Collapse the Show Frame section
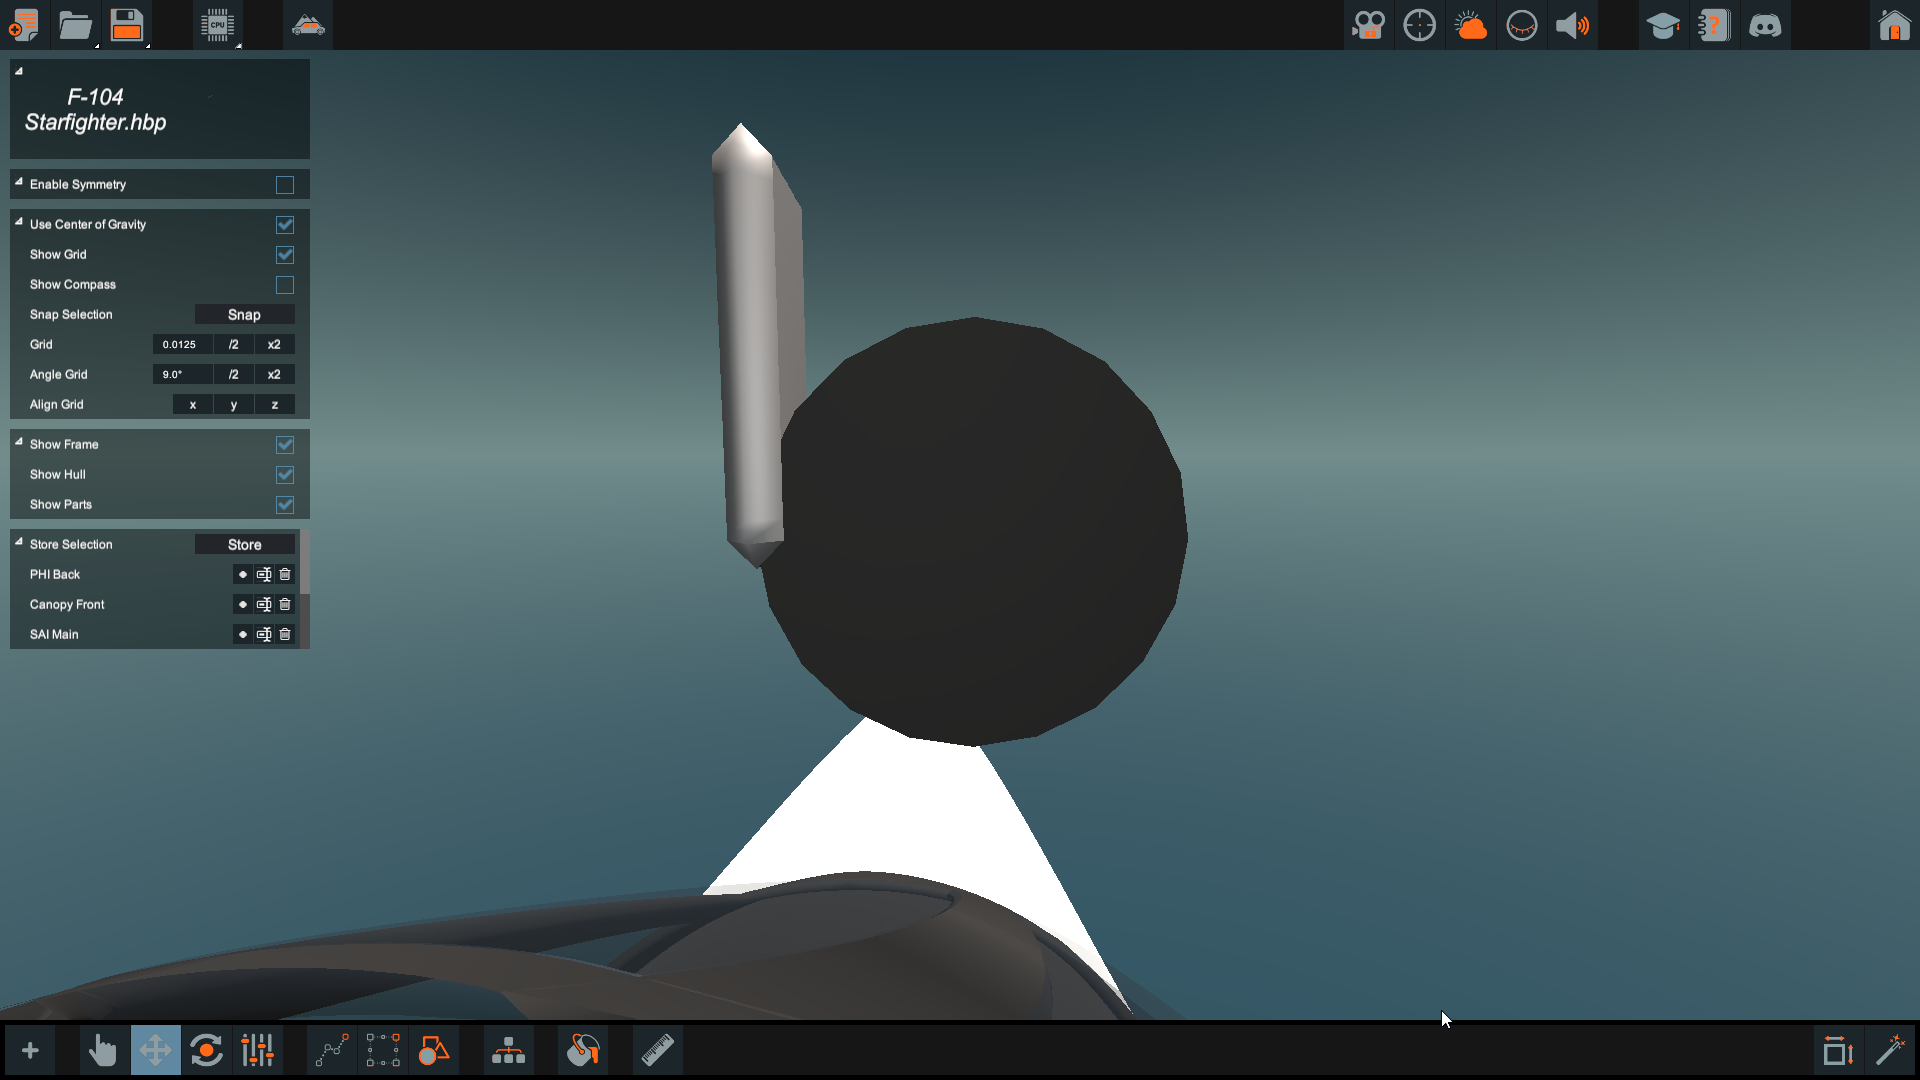The width and height of the screenshot is (1920, 1080). pos(19,442)
